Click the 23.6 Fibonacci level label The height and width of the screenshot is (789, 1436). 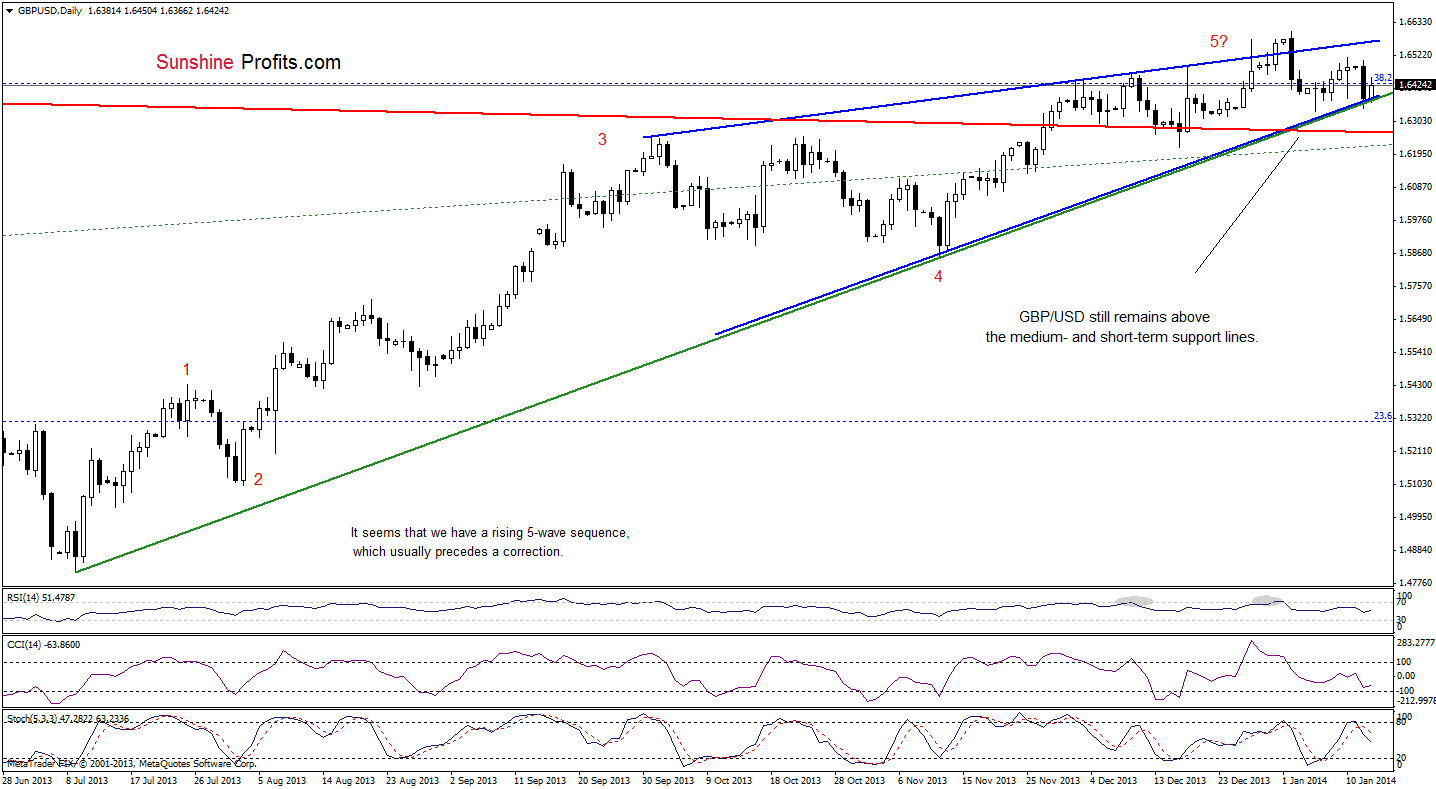pyautogui.click(x=1382, y=415)
